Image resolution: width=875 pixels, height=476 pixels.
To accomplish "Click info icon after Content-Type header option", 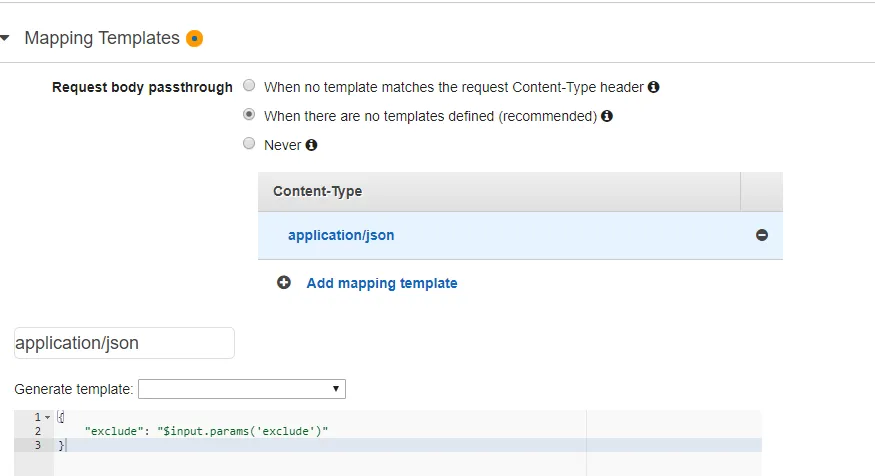I will [654, 87].
